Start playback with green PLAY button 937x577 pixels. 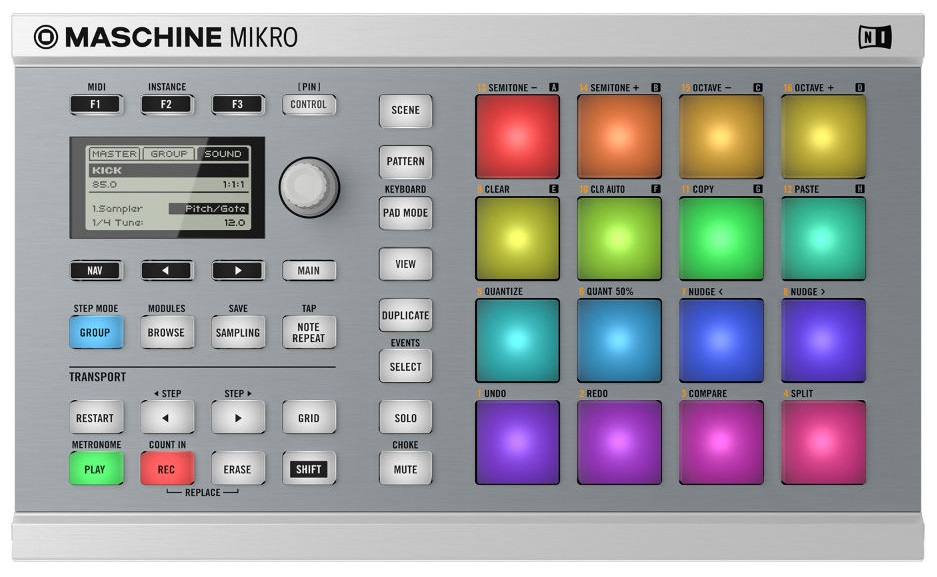(96, 469)
